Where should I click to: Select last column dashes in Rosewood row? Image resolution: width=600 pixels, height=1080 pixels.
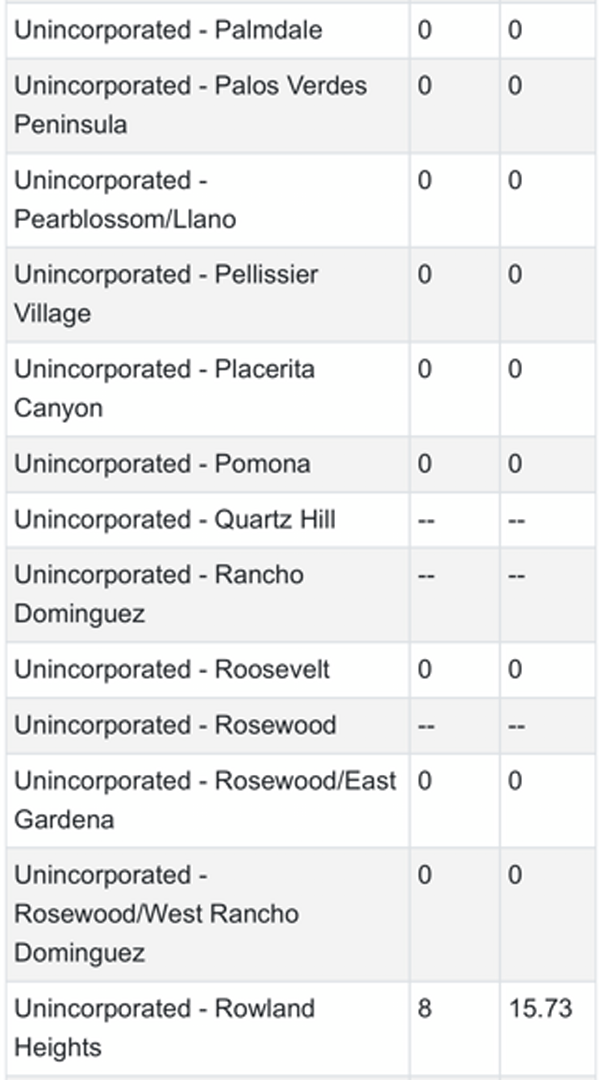(516, 725)
